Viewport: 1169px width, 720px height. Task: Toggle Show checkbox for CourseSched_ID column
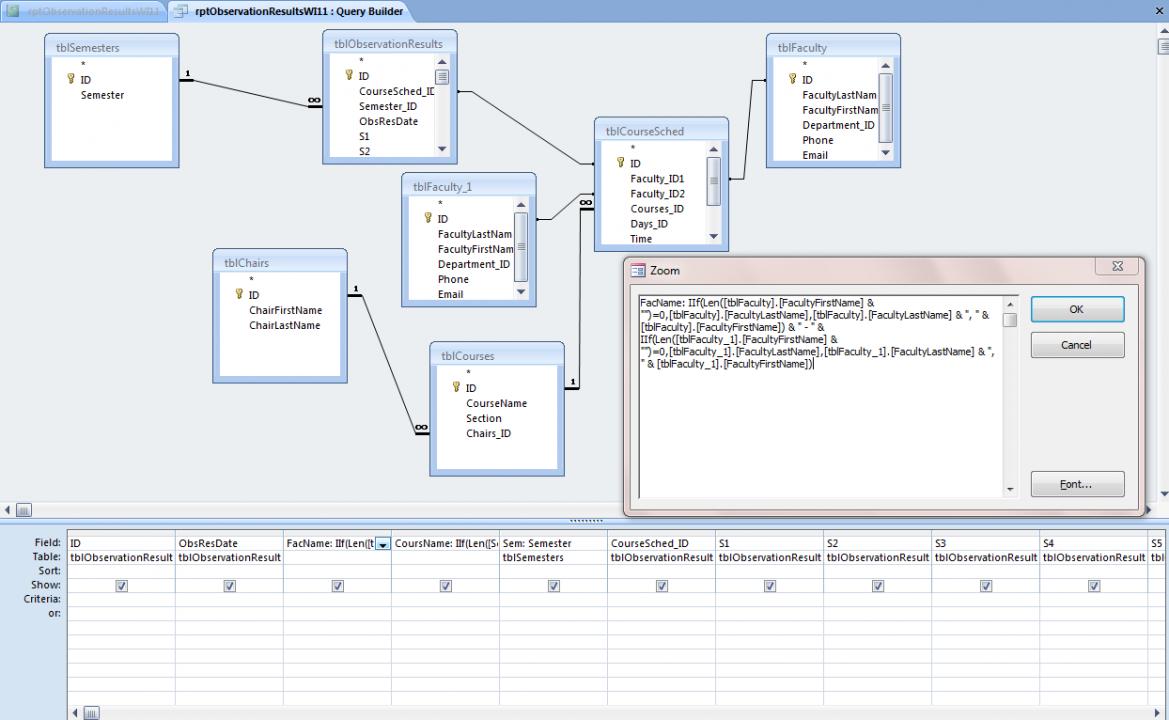click(x=662, y=586)
